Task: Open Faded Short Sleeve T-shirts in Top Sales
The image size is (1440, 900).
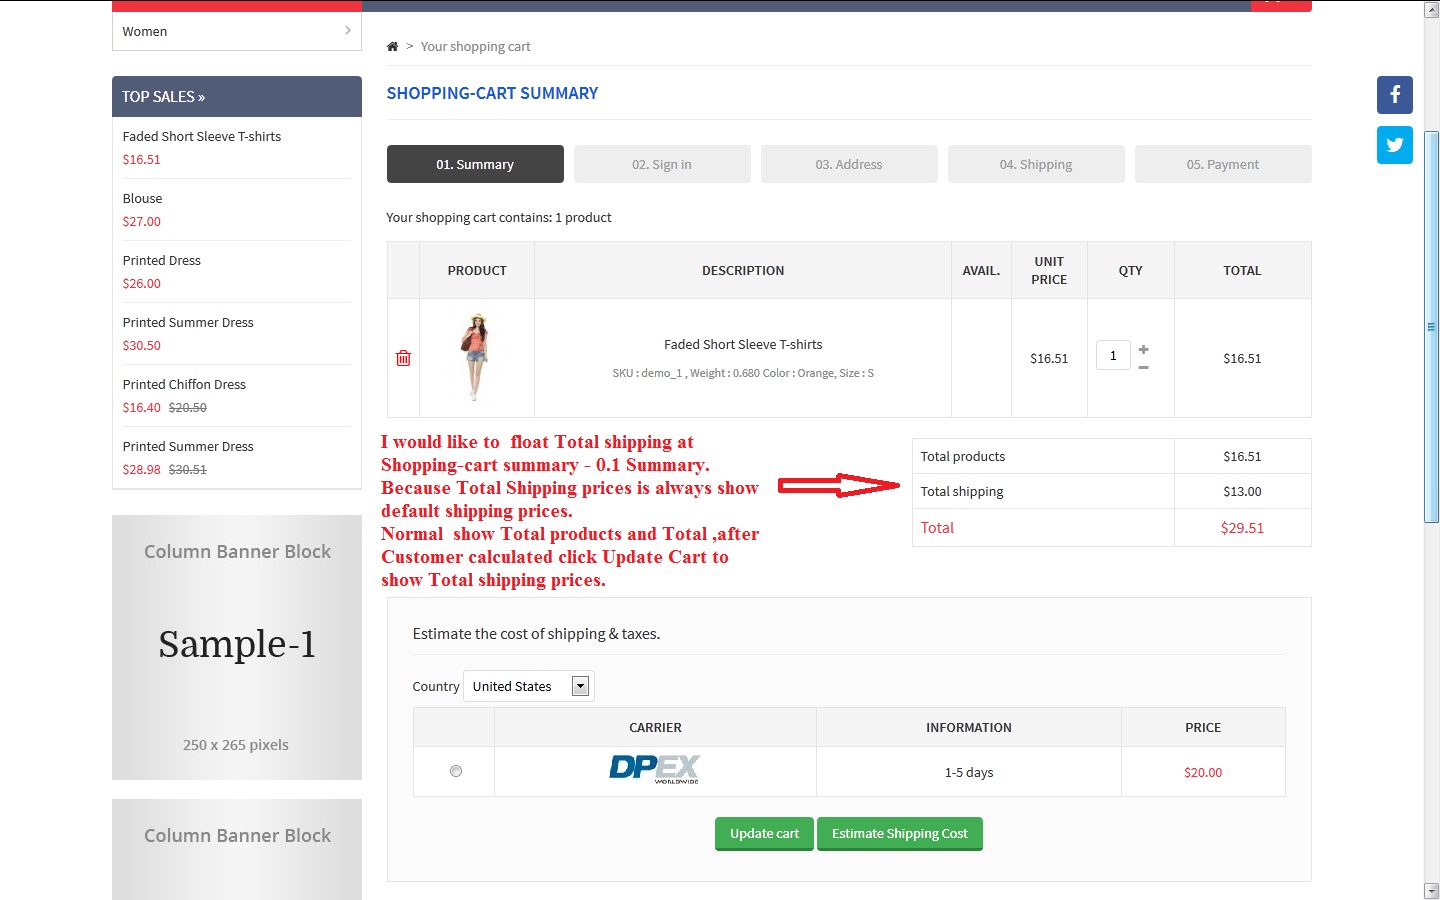Action: pos(202,136)
